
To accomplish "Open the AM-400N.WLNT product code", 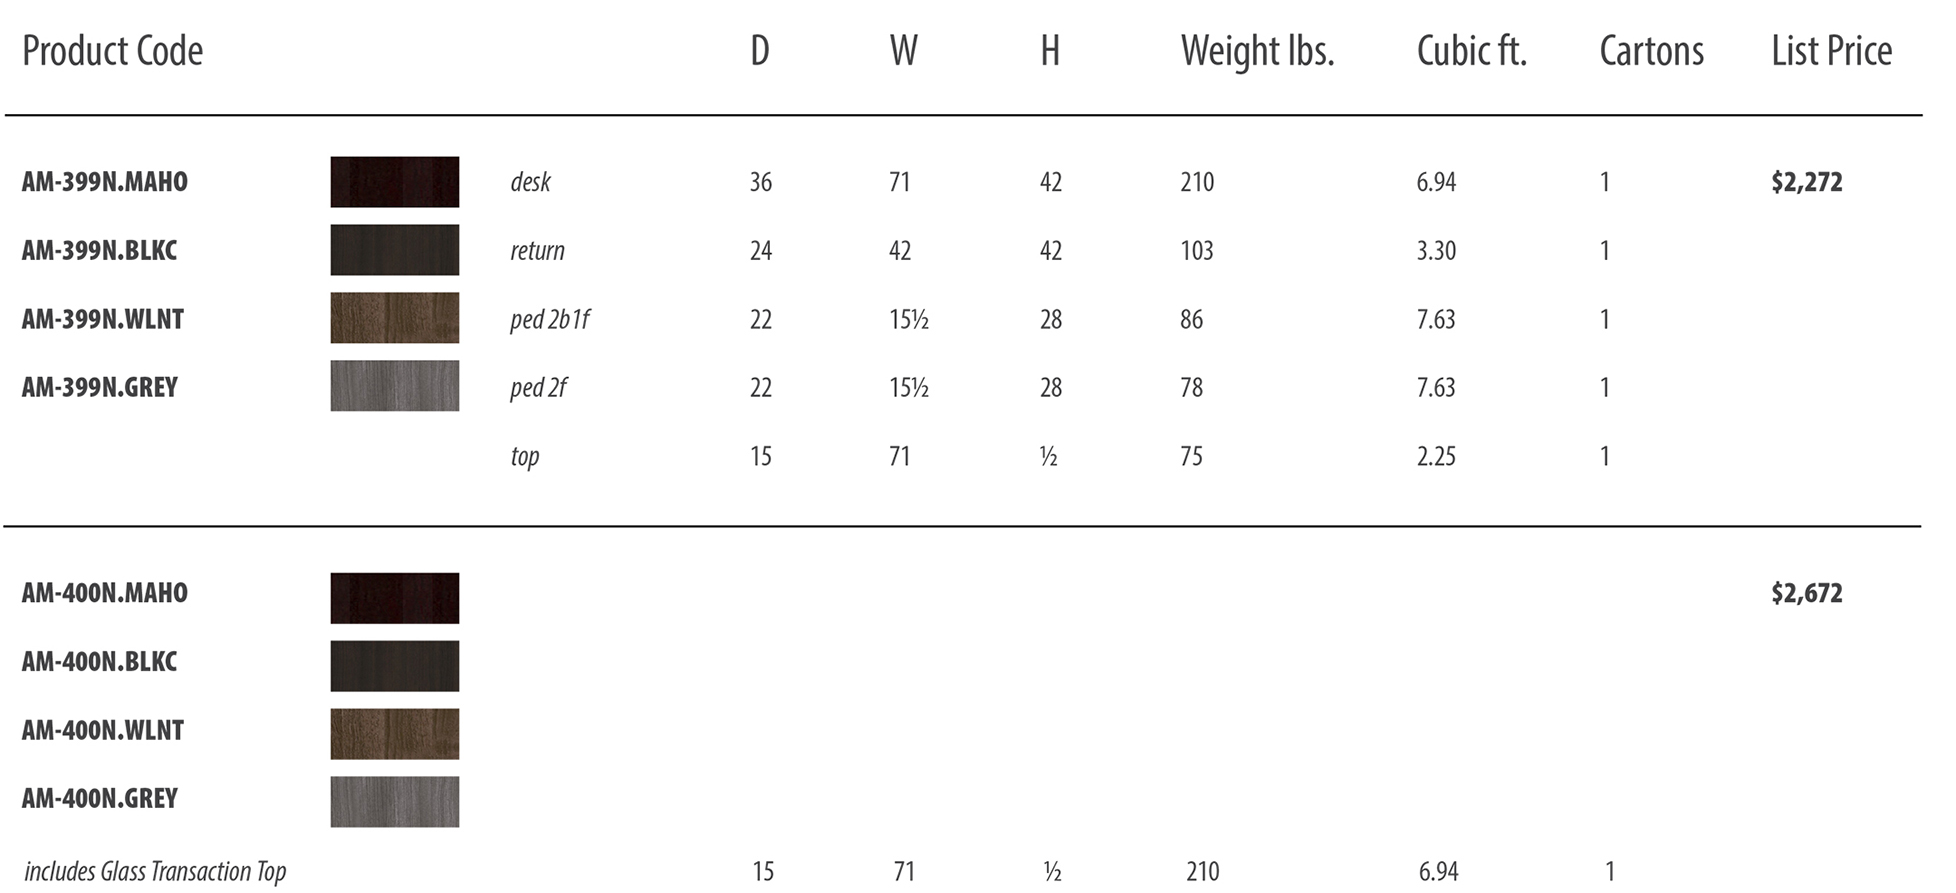I will (x=103, y=731).
